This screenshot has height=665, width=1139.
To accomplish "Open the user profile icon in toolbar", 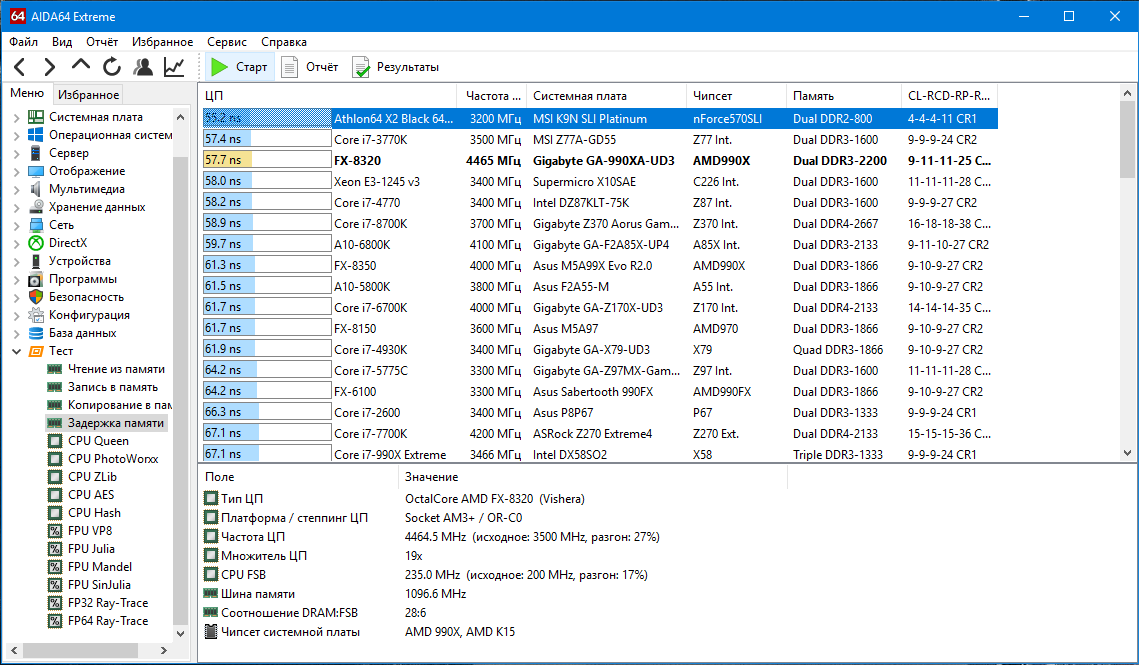I will click(x=143, y=67).
